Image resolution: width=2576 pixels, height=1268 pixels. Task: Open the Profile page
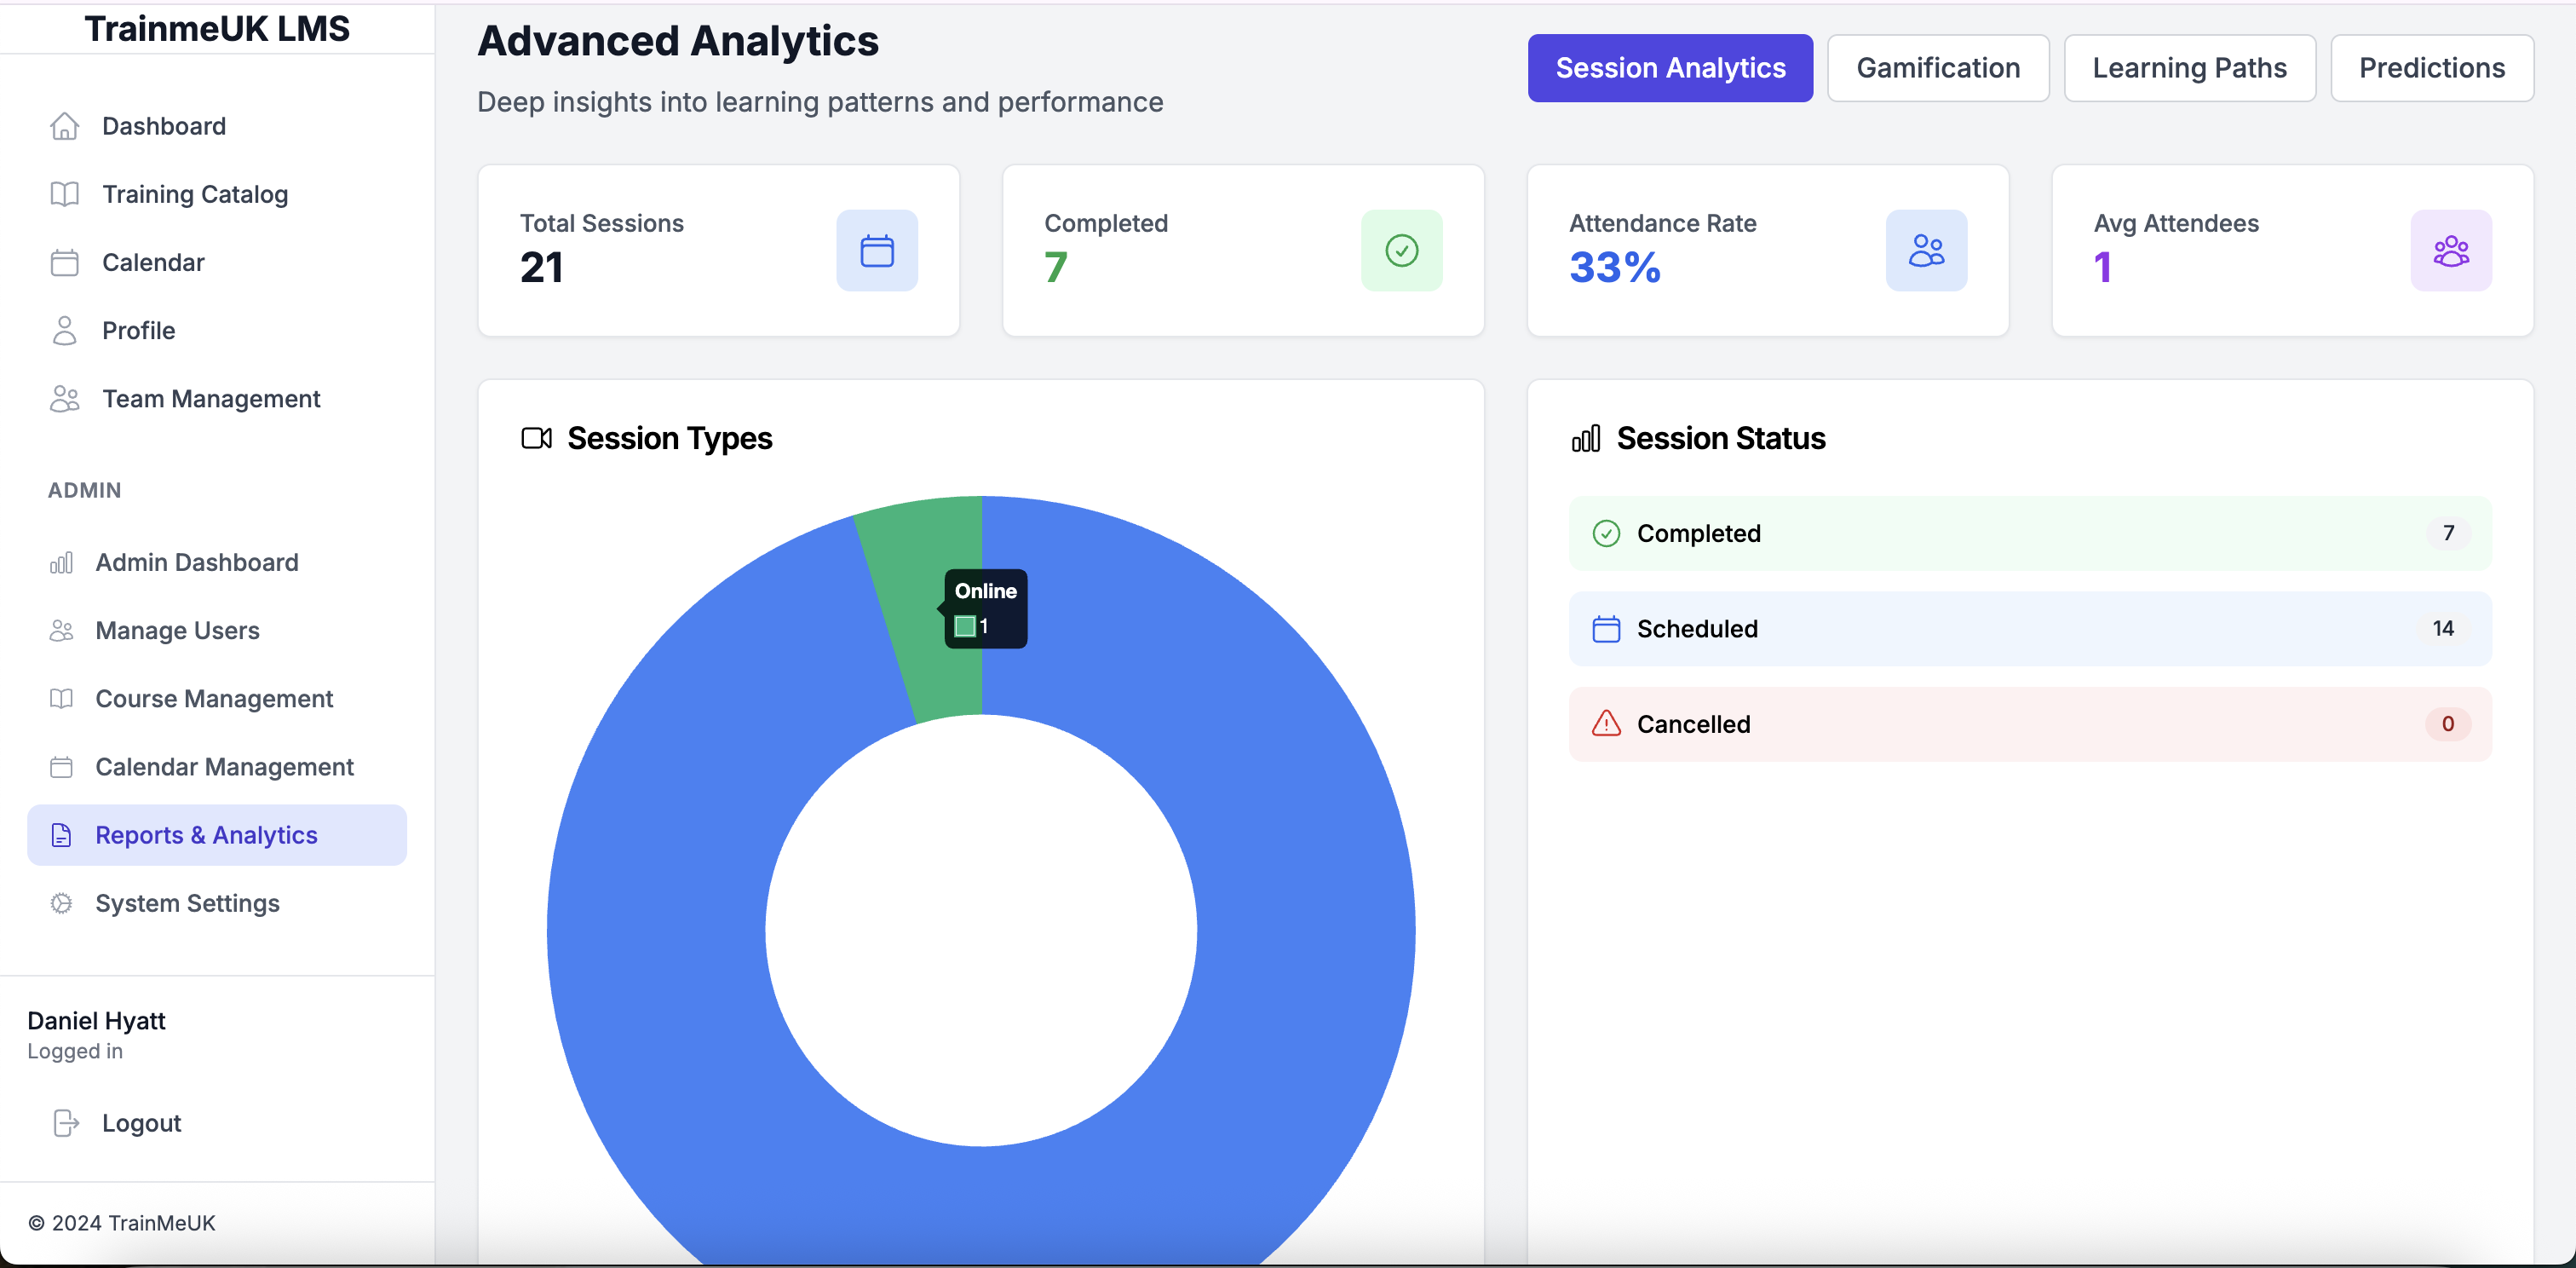click(x=217, y=330)
